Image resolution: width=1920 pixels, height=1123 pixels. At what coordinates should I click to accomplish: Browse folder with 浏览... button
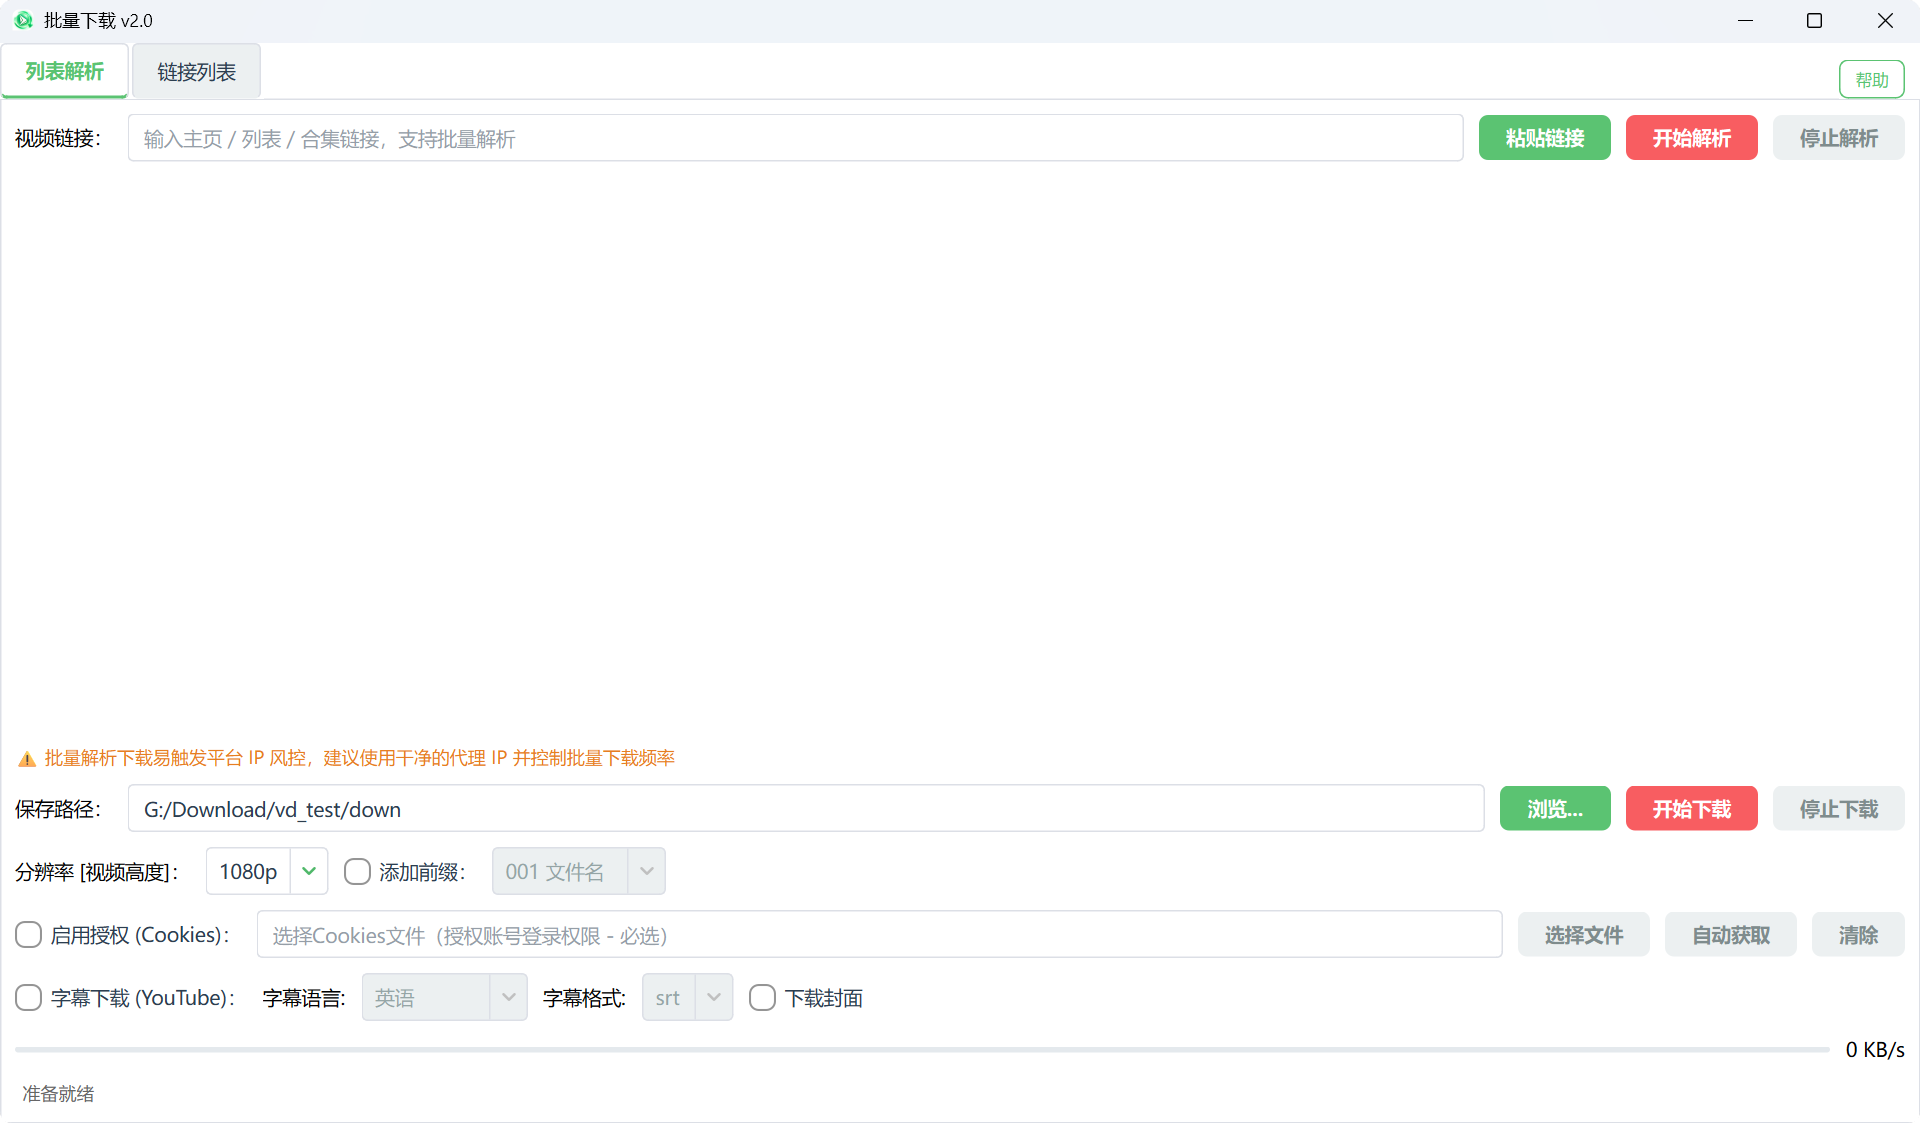pyautogui.click(x=1555, y=809)
